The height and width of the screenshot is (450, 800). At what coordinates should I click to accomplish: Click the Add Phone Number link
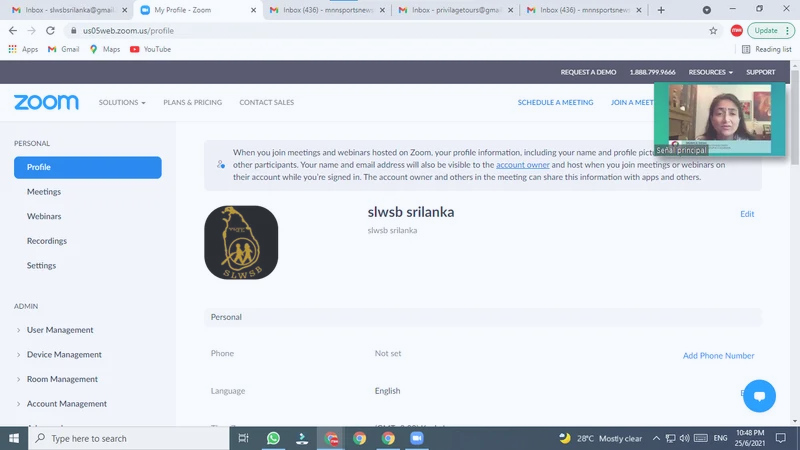(718, 356)
